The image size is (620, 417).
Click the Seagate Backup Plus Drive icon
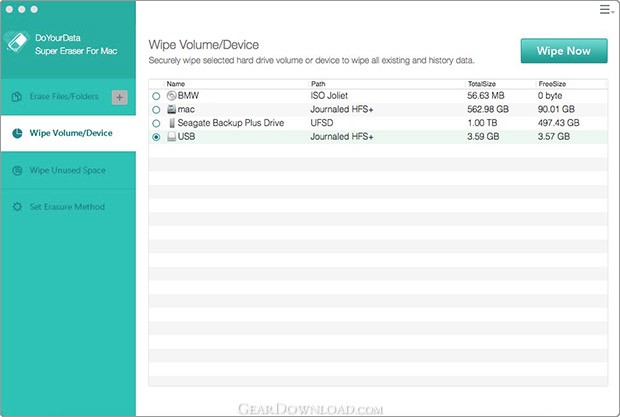click(x=172, y=123)
